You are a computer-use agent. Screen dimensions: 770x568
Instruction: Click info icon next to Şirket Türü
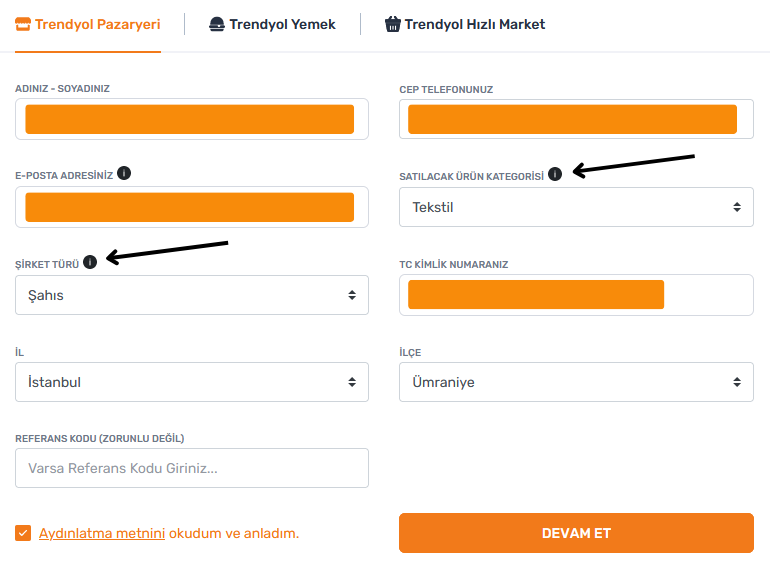point(90,262)
